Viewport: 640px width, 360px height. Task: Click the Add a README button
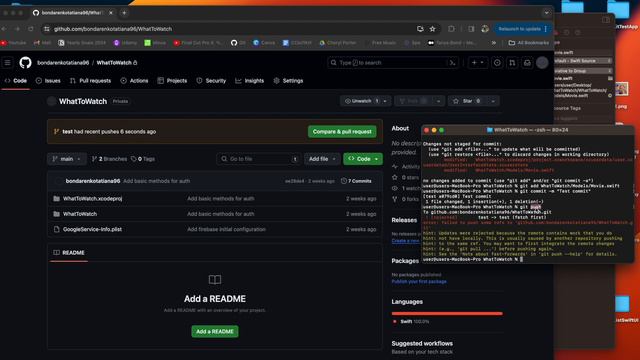pos(215,331)
